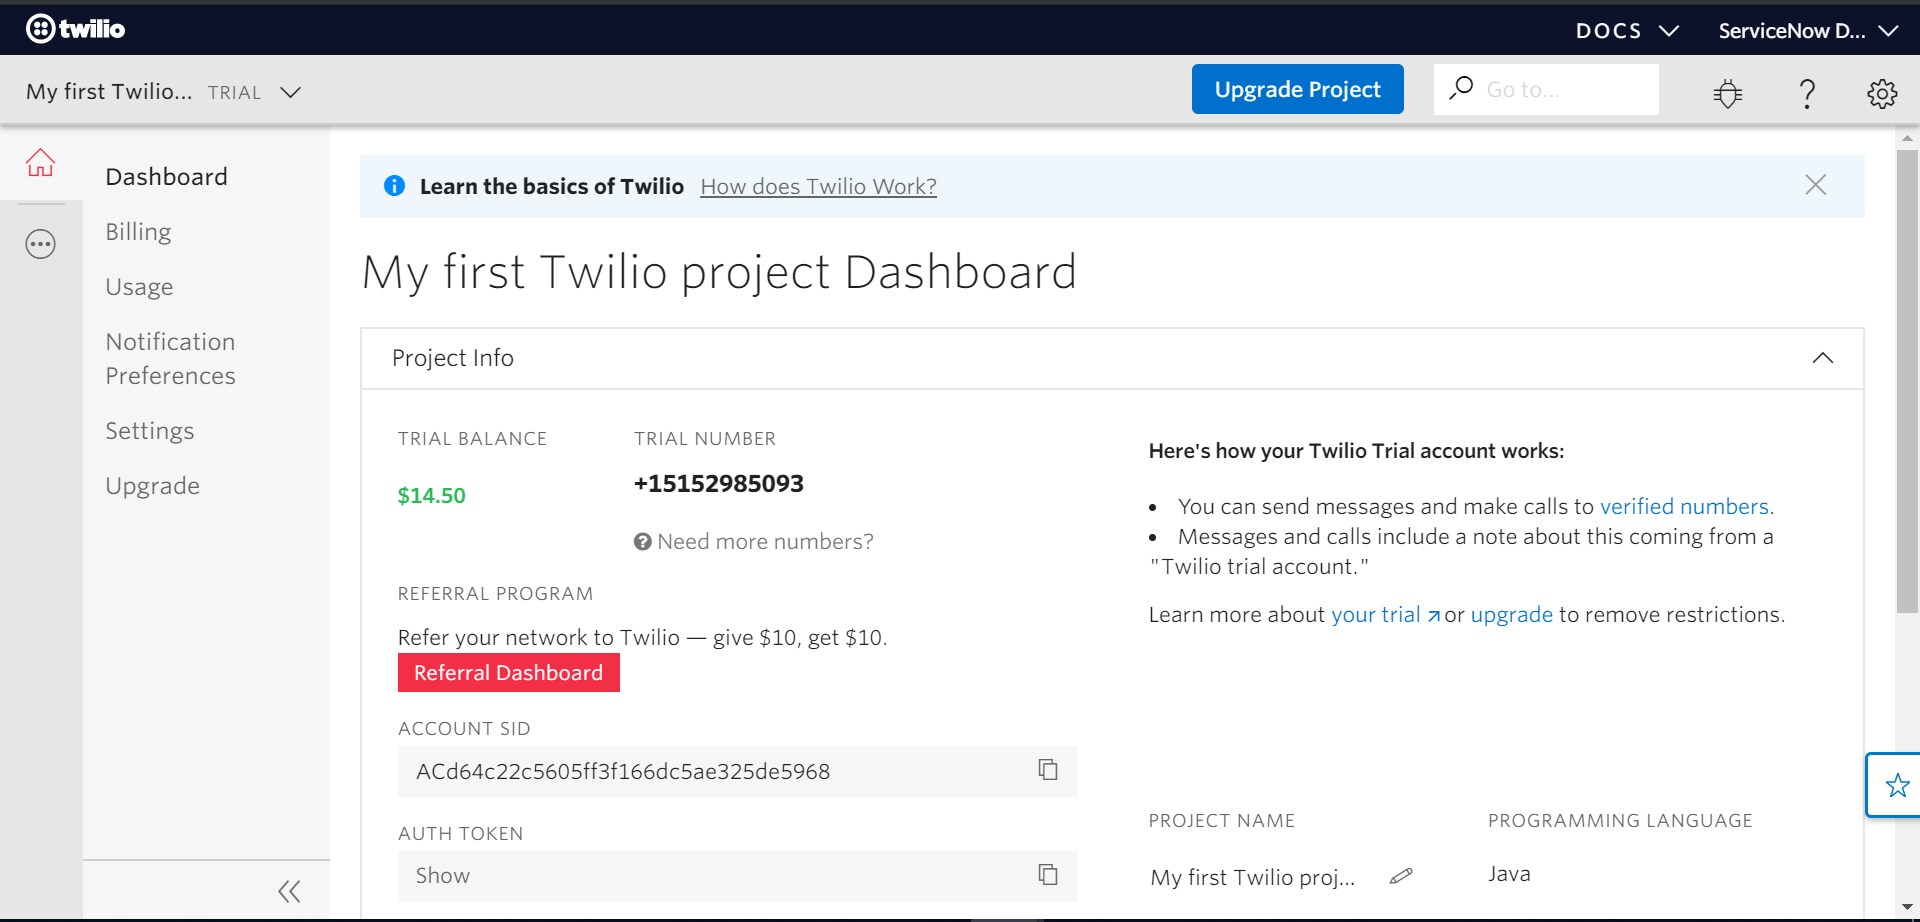Select Billing in the side menu
Viewport: 1920px width, 922px height.
[x=138, y=232]
